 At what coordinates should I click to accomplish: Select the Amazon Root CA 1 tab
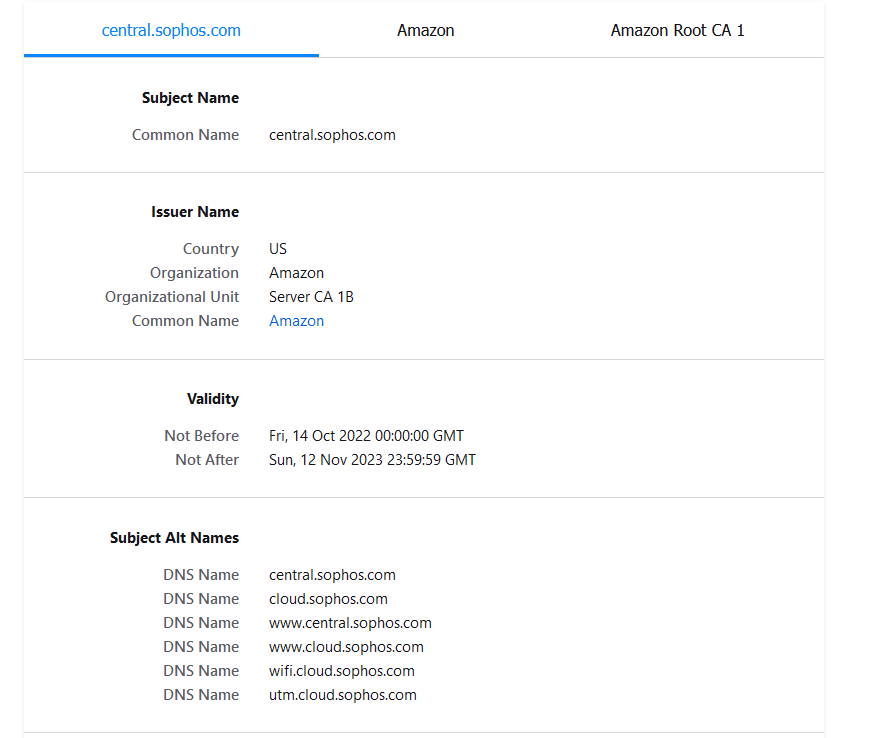(677, 30)
